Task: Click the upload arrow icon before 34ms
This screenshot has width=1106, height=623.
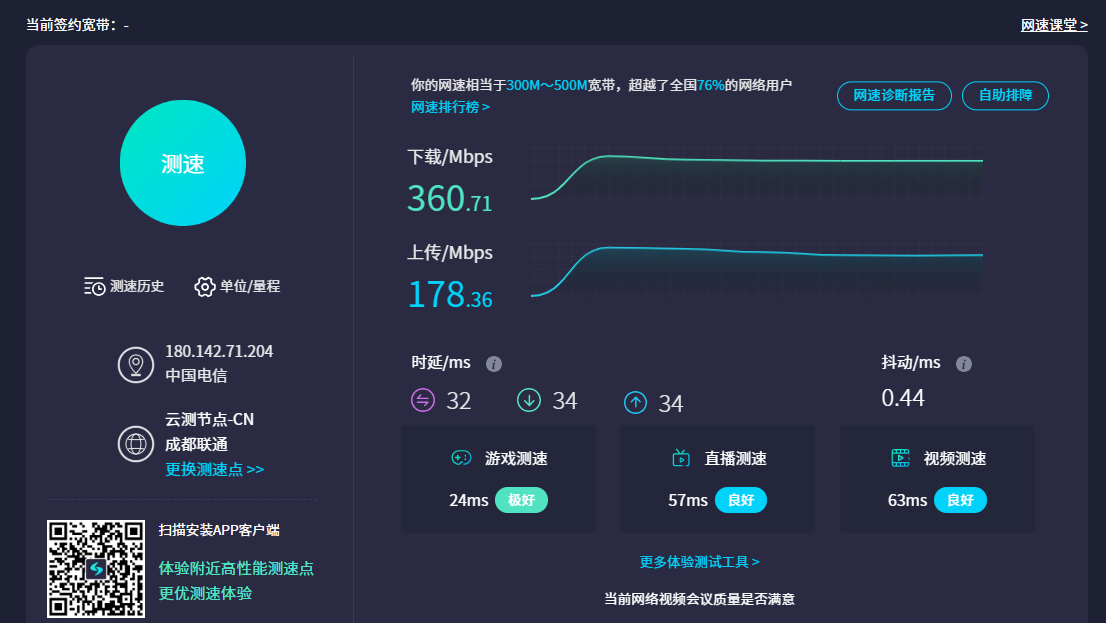Action: tap(637, 400)
